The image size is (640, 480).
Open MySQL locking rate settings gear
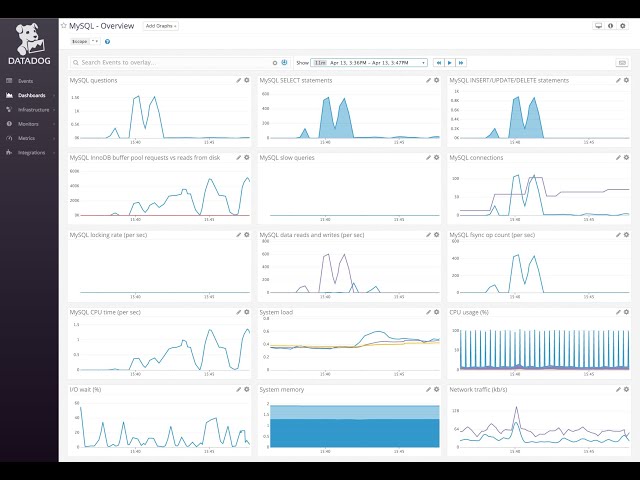point(247,235)
